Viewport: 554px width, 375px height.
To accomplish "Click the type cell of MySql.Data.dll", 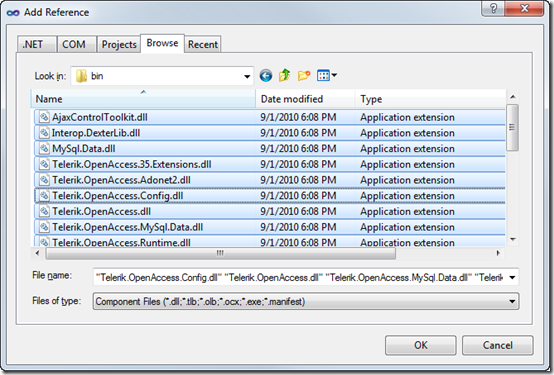I will coord(407,148).
